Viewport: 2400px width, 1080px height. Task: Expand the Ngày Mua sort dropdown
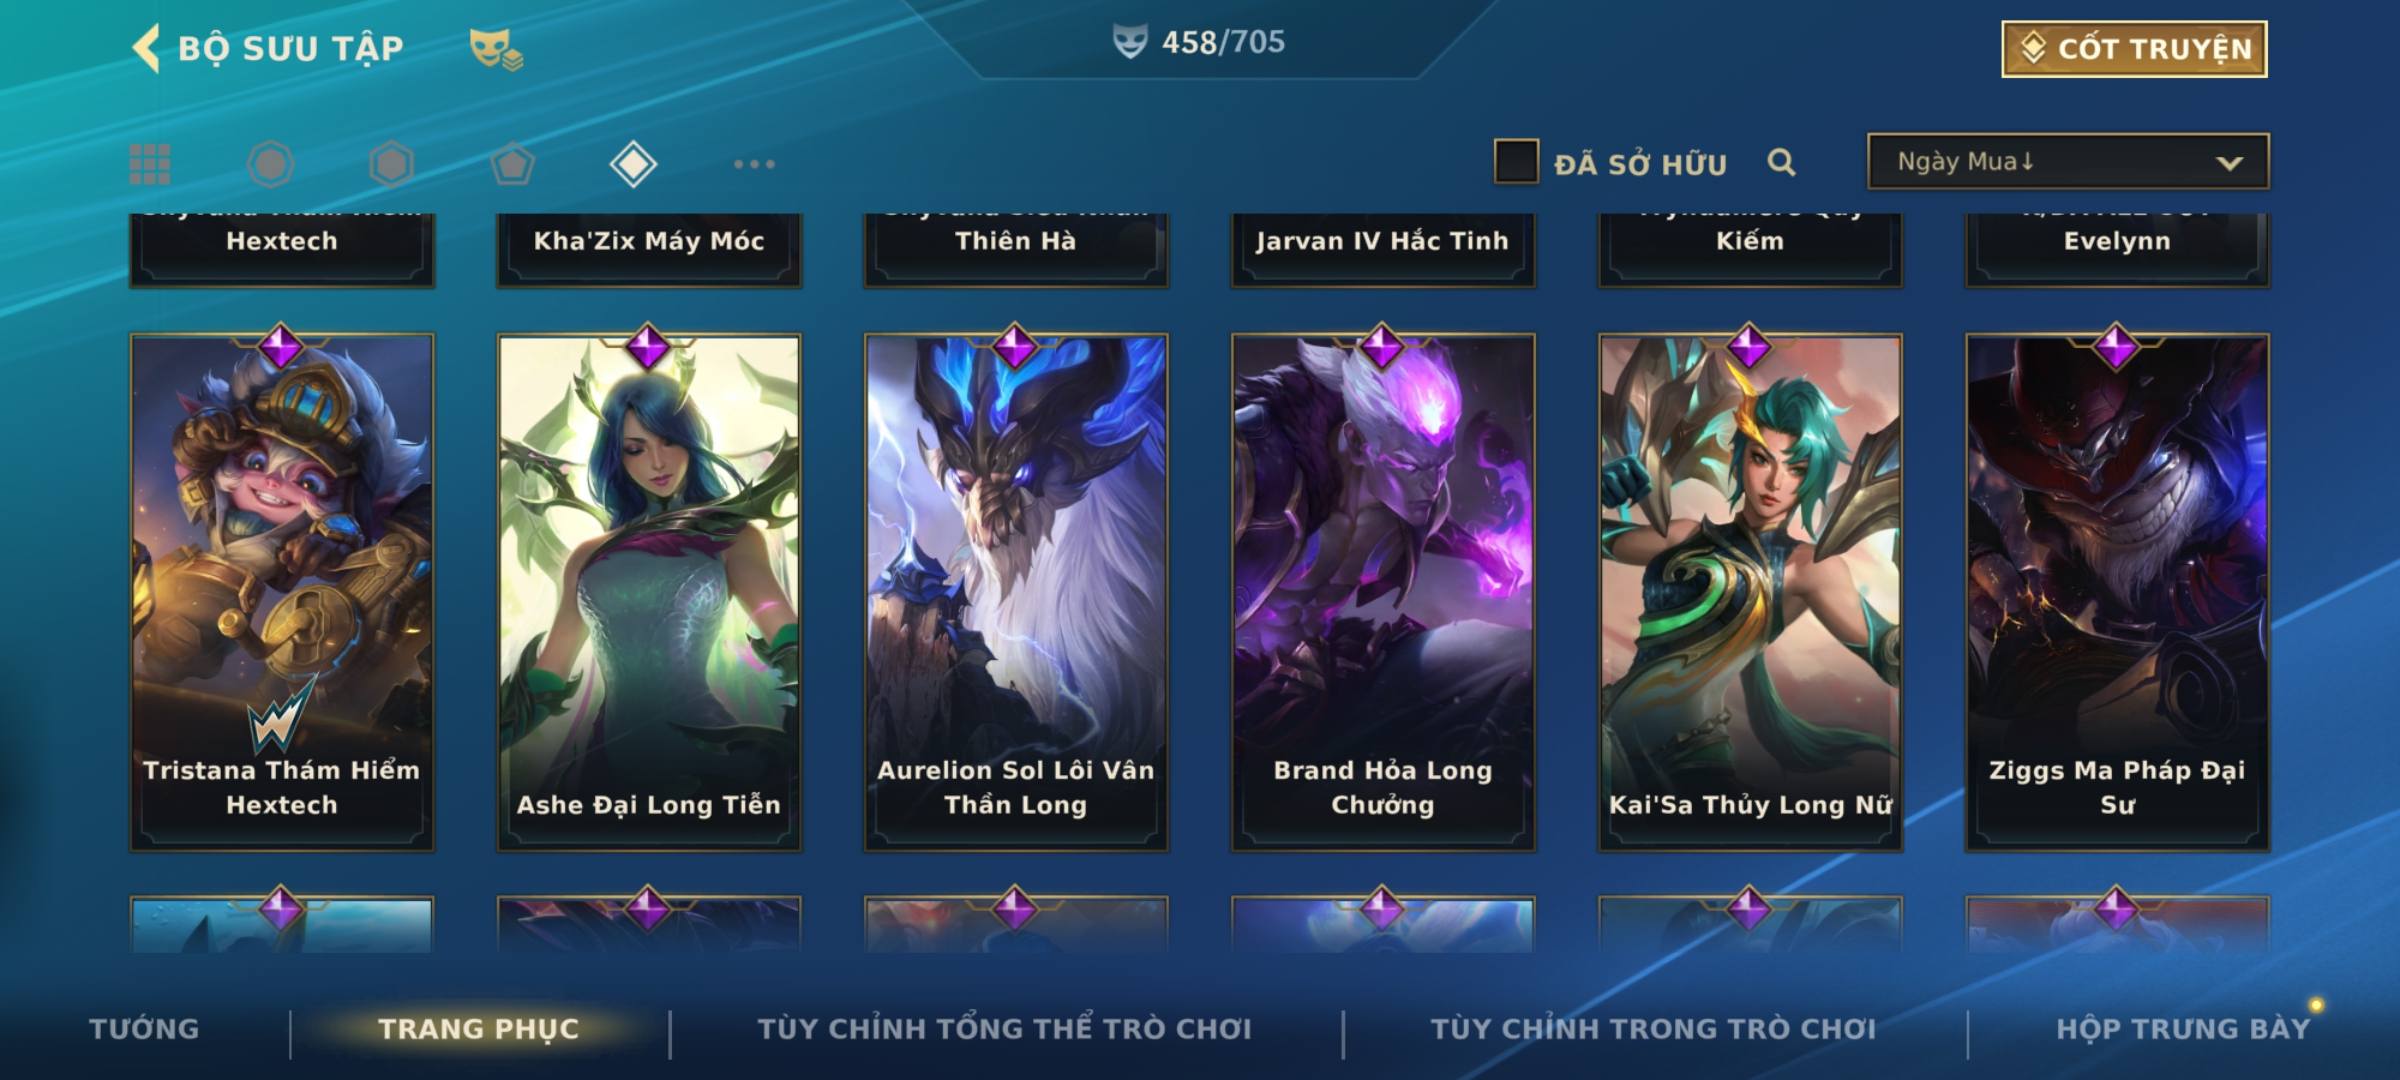point(2068,161)
